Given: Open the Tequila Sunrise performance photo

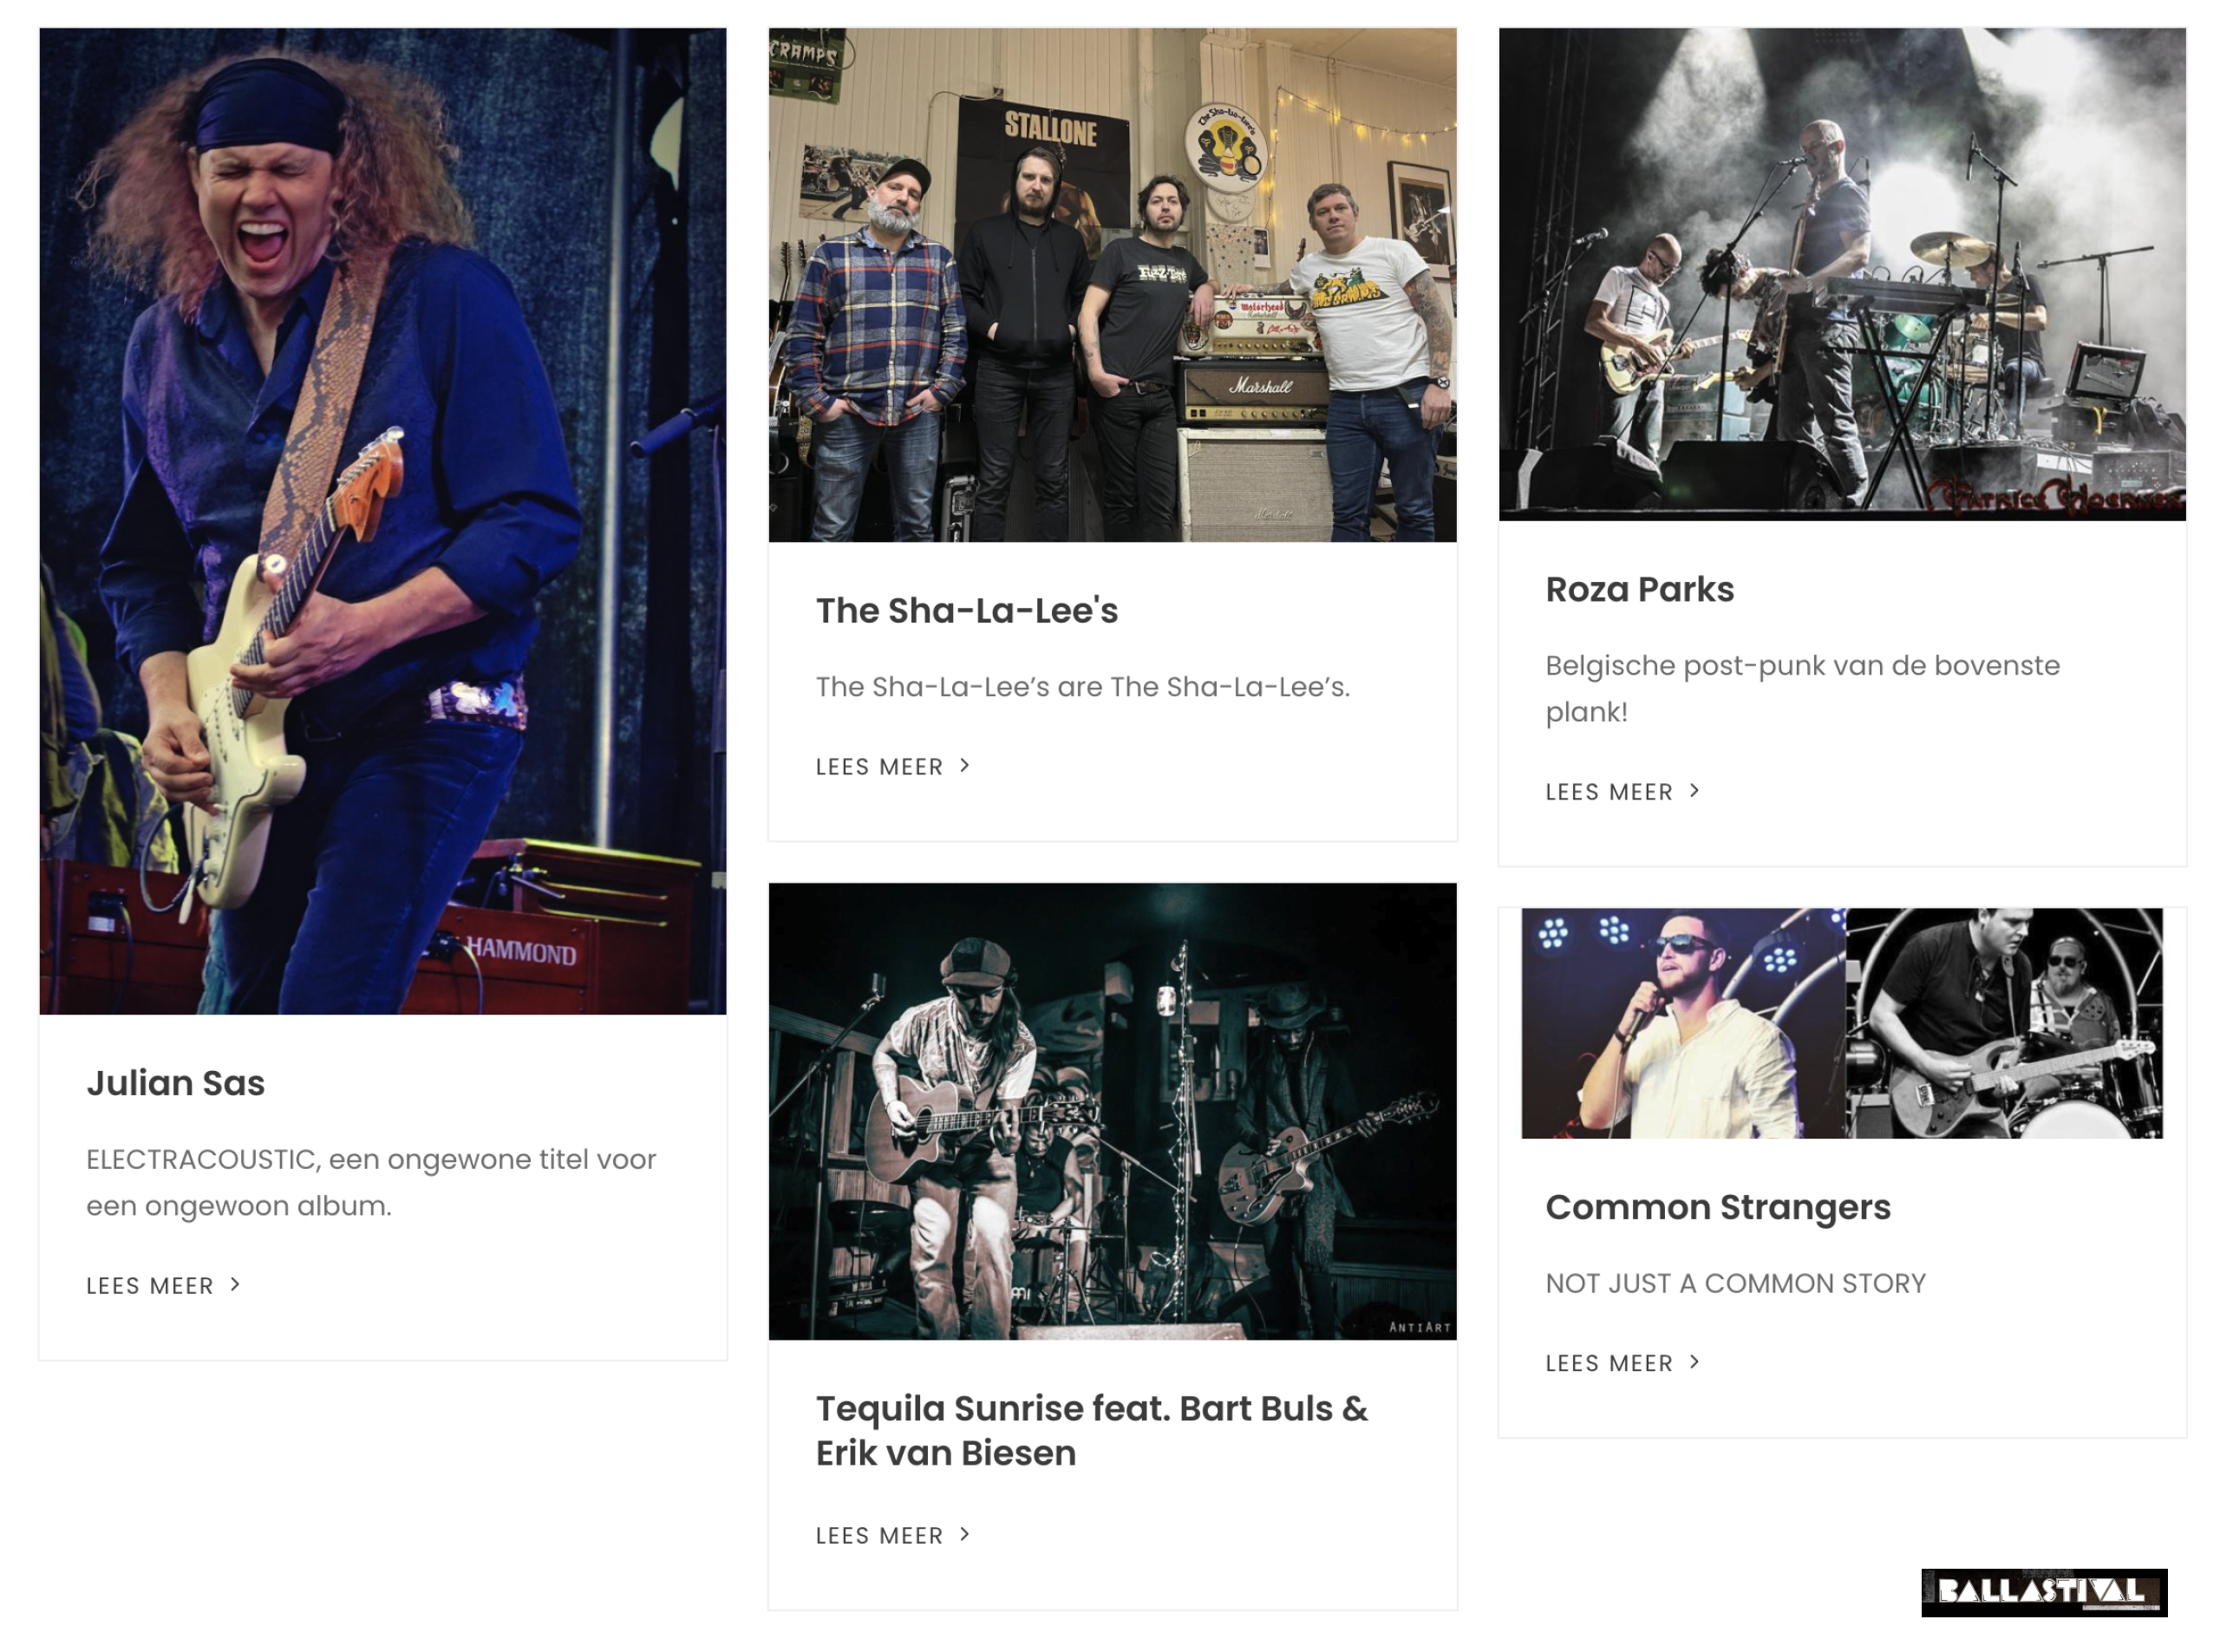Looking at the screenshot, I should (1112, 1111).
